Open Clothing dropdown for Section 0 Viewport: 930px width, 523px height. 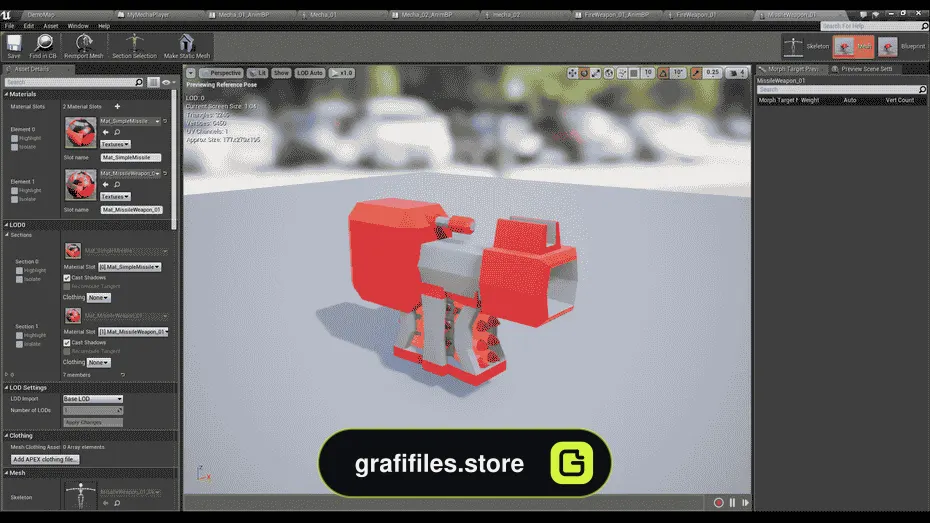(x=98, y=298)
